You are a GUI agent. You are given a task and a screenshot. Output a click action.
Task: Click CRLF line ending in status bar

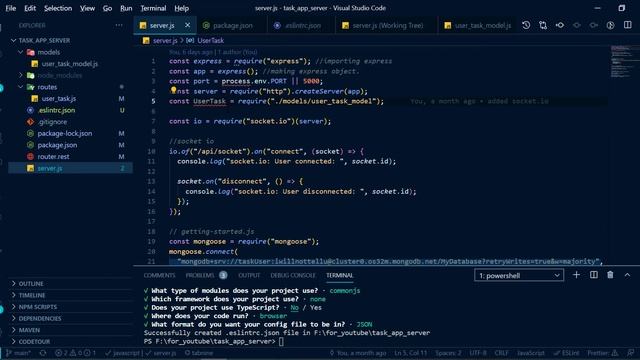click(501, 353)
